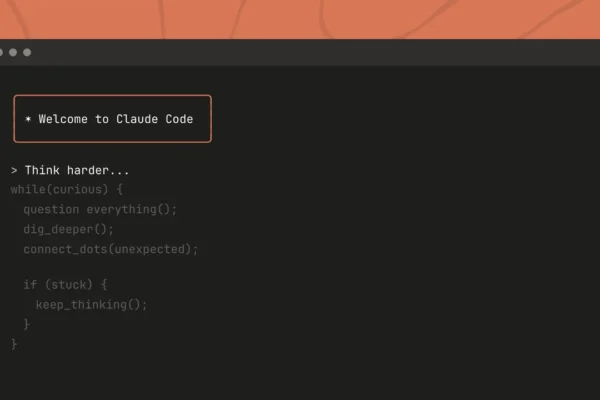Image resolution: width=600 pixels, height=400 pixels.
Task: Place cursor on "question everything();" line
Action: (99, 210)
